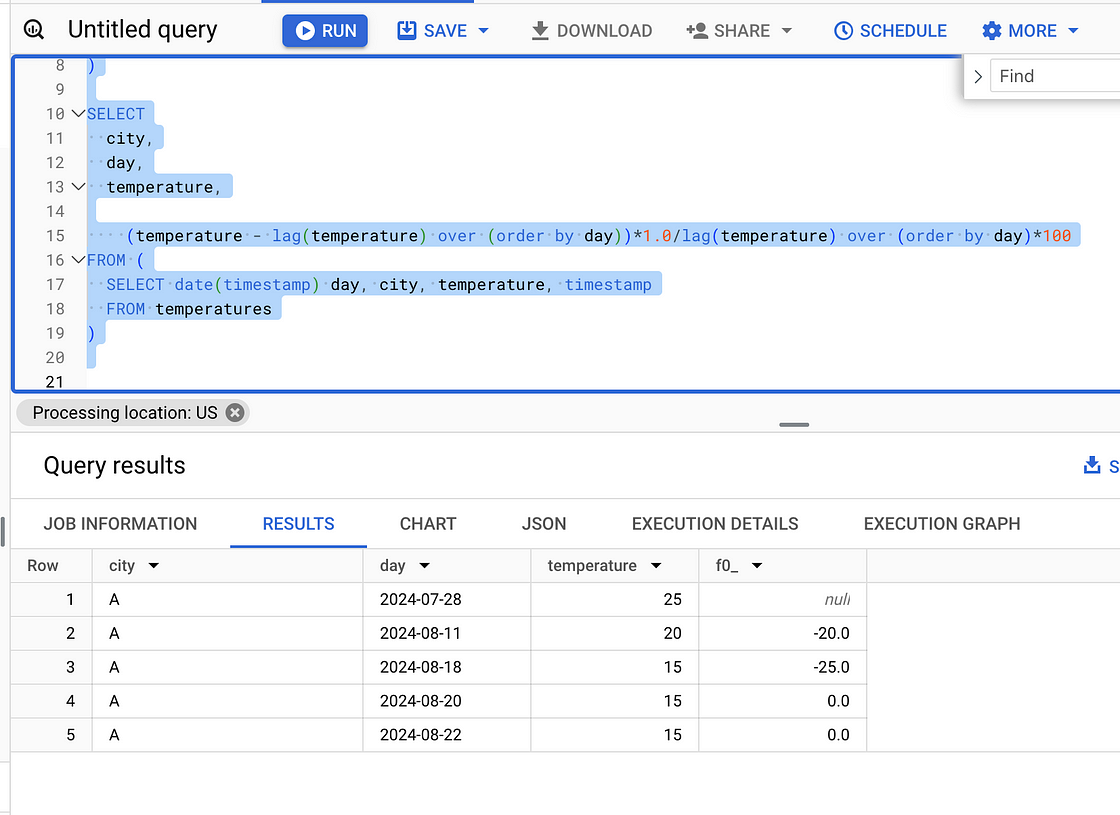
Task: Open the EXECUTION DETAILS tab
Action: pyautogui.click(x=715, y=524)
